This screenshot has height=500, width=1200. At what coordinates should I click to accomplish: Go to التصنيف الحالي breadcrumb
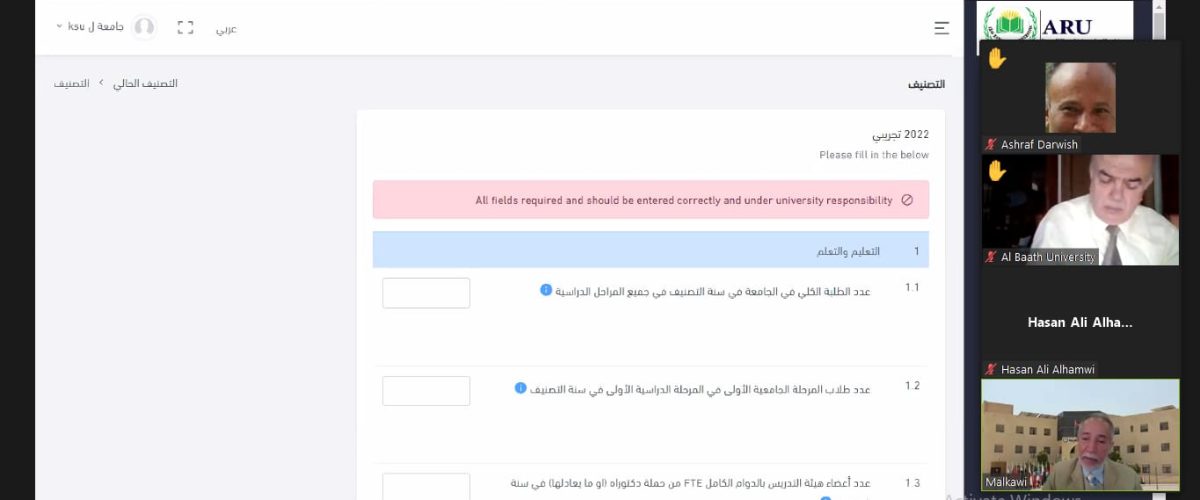pyautogui.click(x=145, y=83)
